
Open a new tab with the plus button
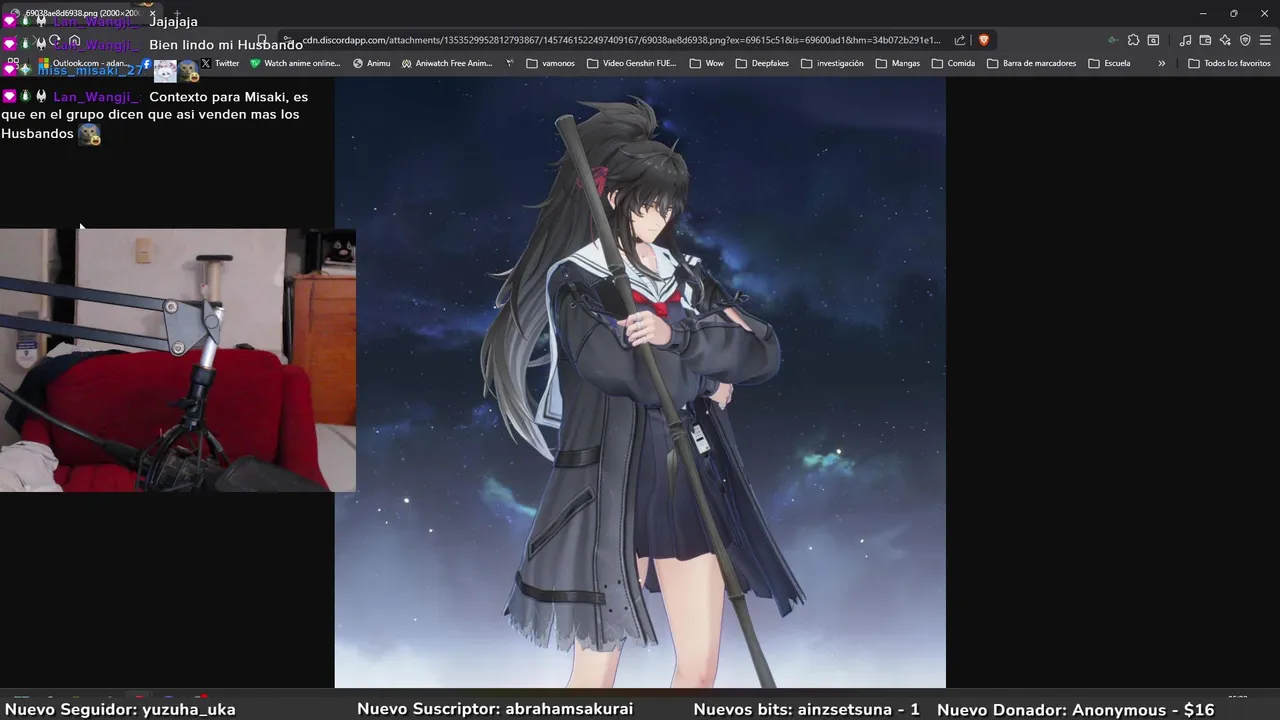click(177, 13)
